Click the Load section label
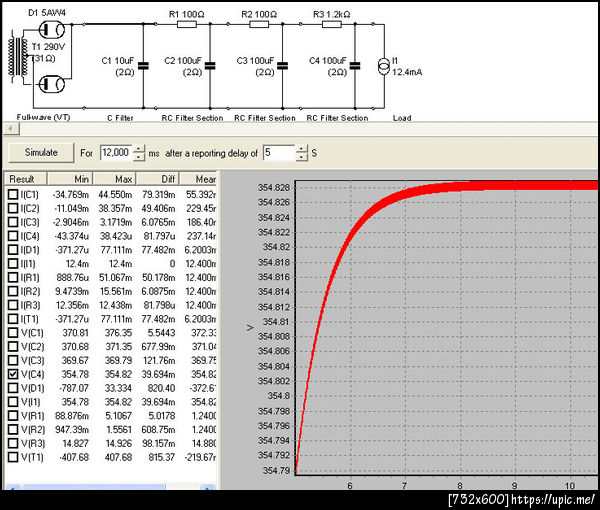 402,118
